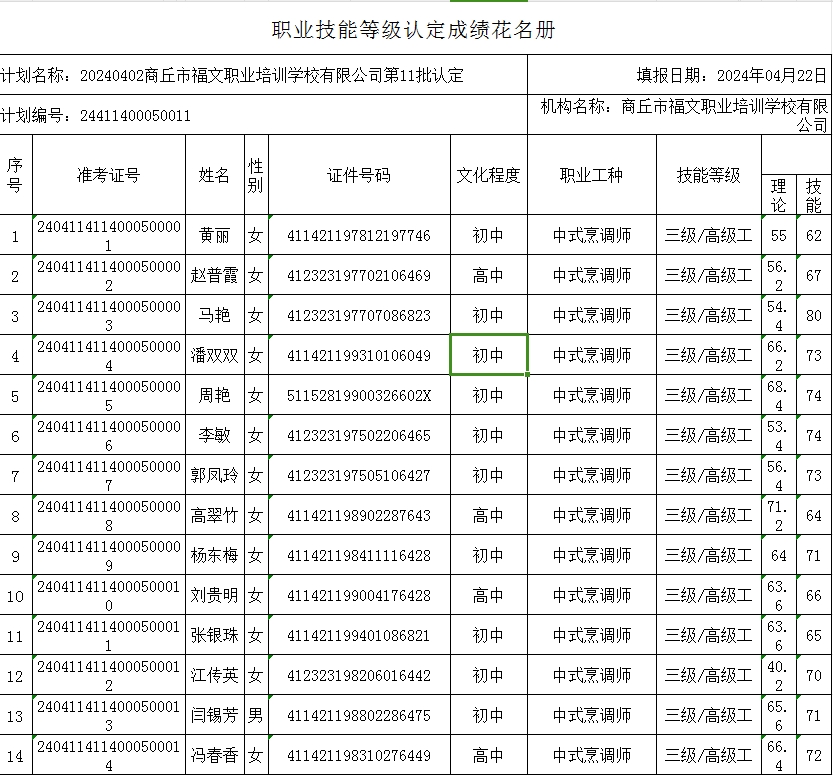Viewport: 833px width, 775px height.
Task: Click the 性别 column header
Action: [256, 175]
